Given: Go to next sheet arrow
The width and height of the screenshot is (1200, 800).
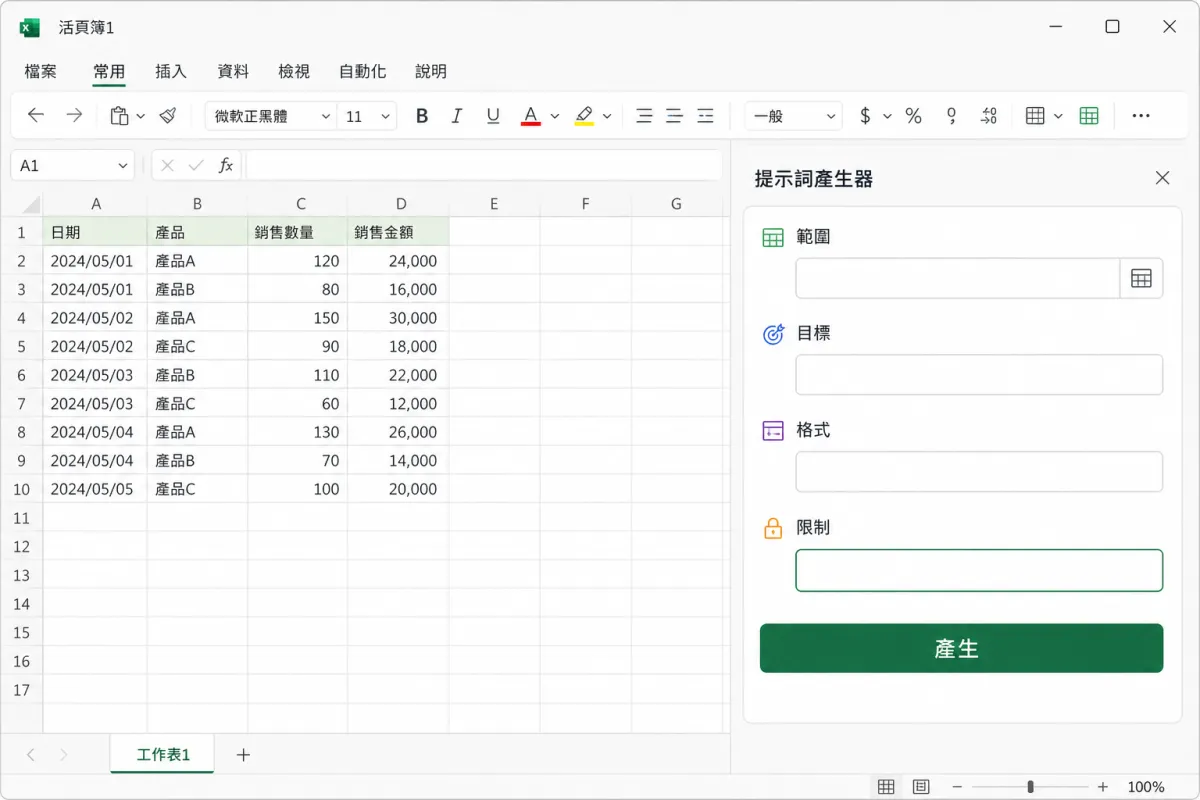Looking at the screenshot, I should [x=64, y=755].
